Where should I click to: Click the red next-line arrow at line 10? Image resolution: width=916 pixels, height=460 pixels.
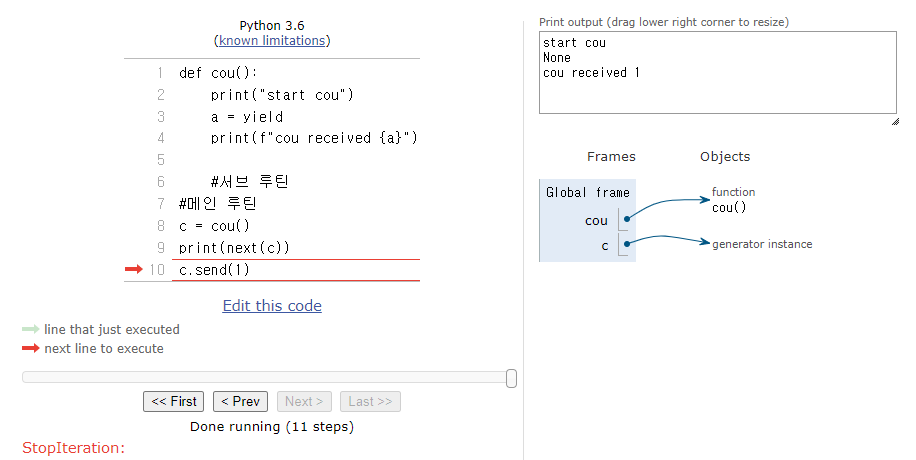tap(134, 269)
